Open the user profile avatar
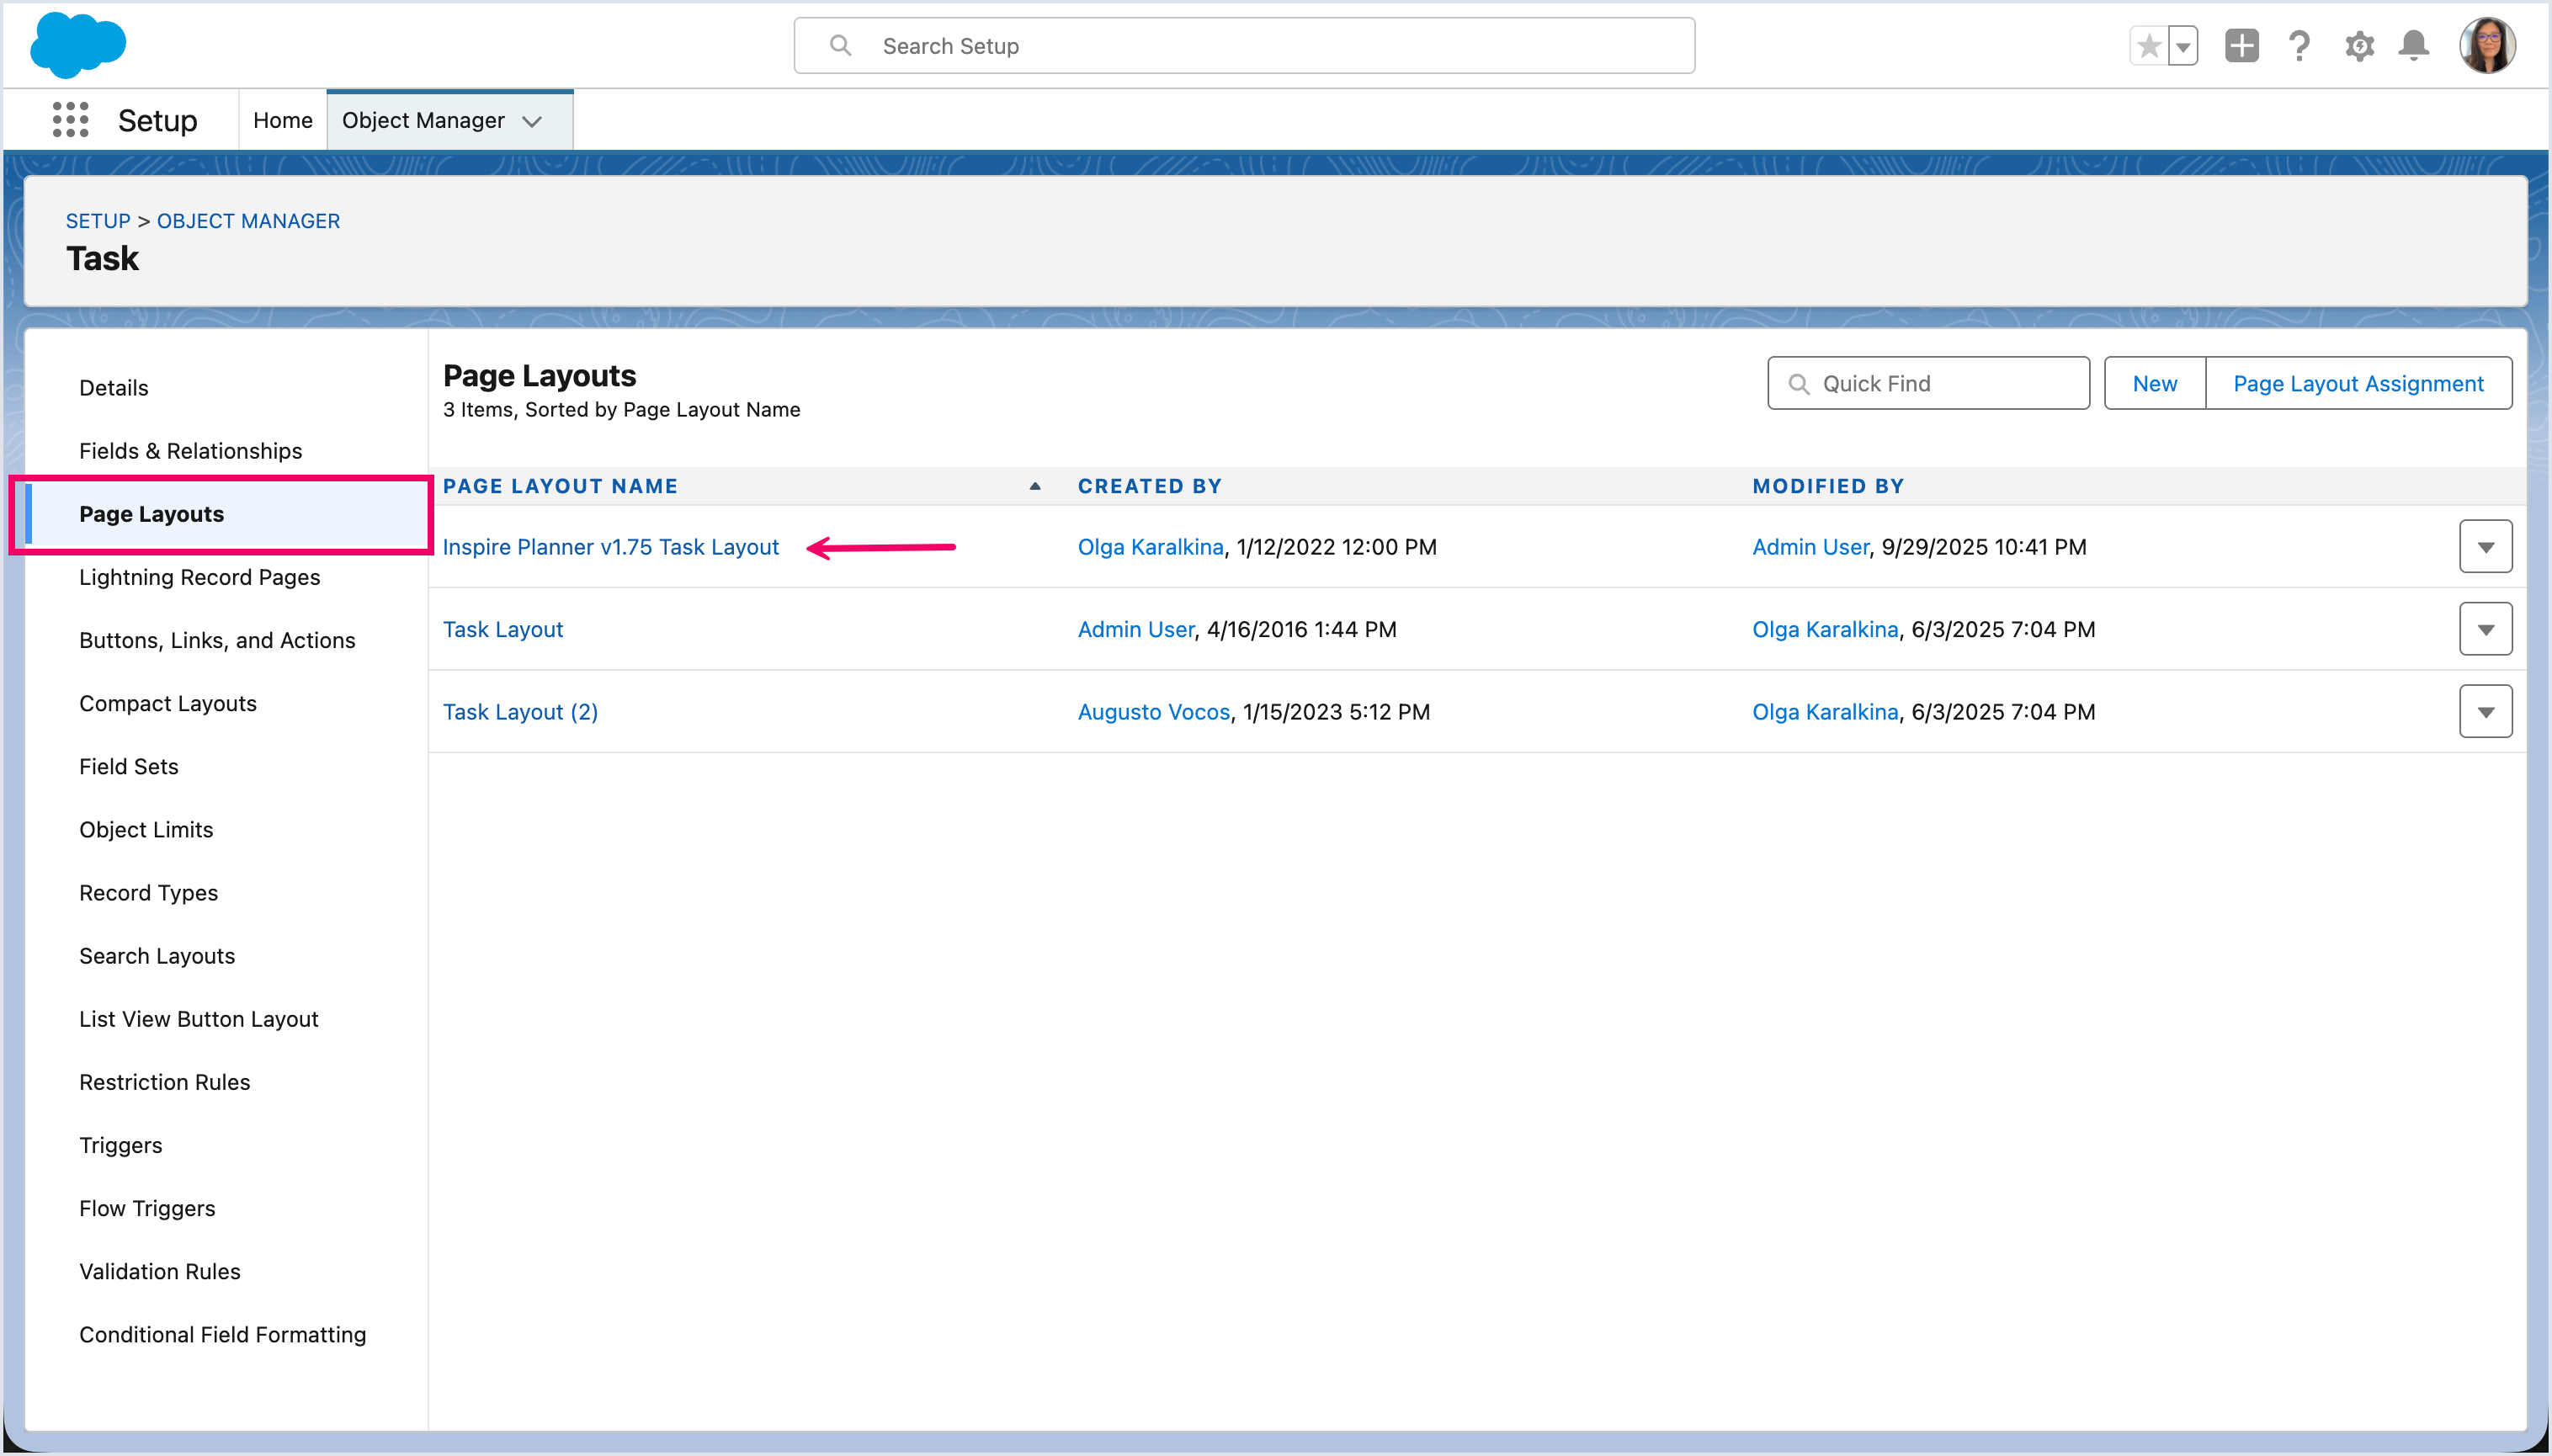The image size is (2552, 1456). (x=2487, y=46)
